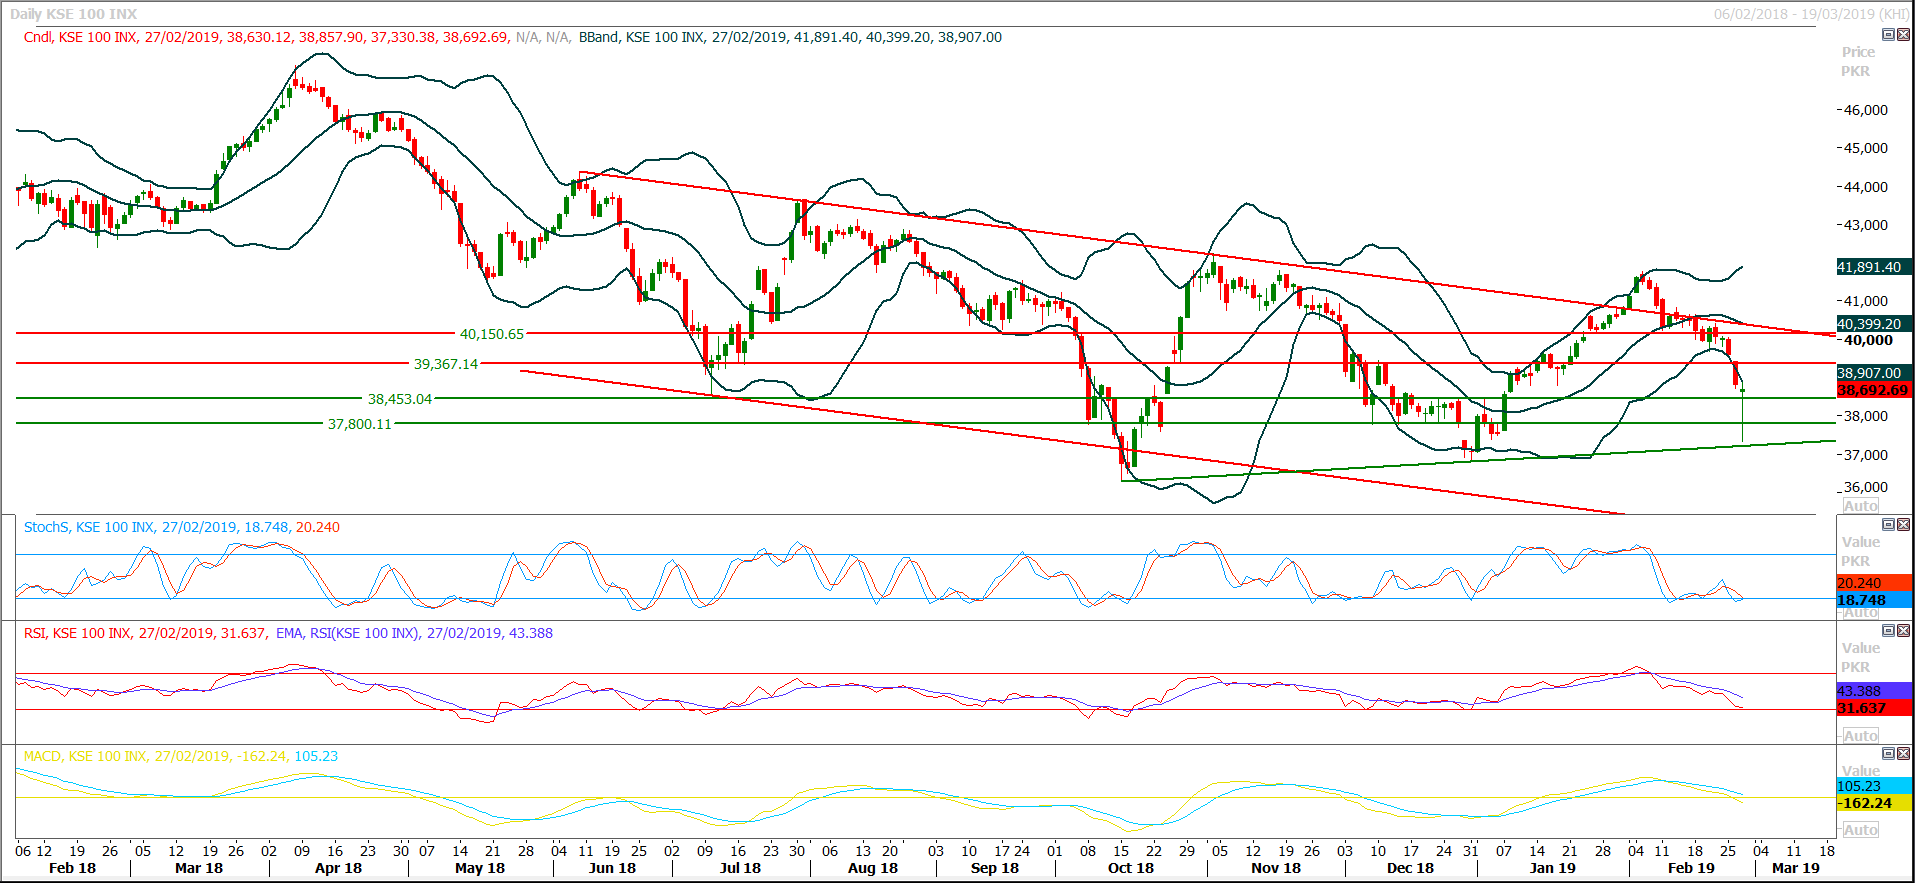Click the red 31.637 RSI axis tag
The width and height of the screenshot is (1915, 883).
click(1874, 708)
